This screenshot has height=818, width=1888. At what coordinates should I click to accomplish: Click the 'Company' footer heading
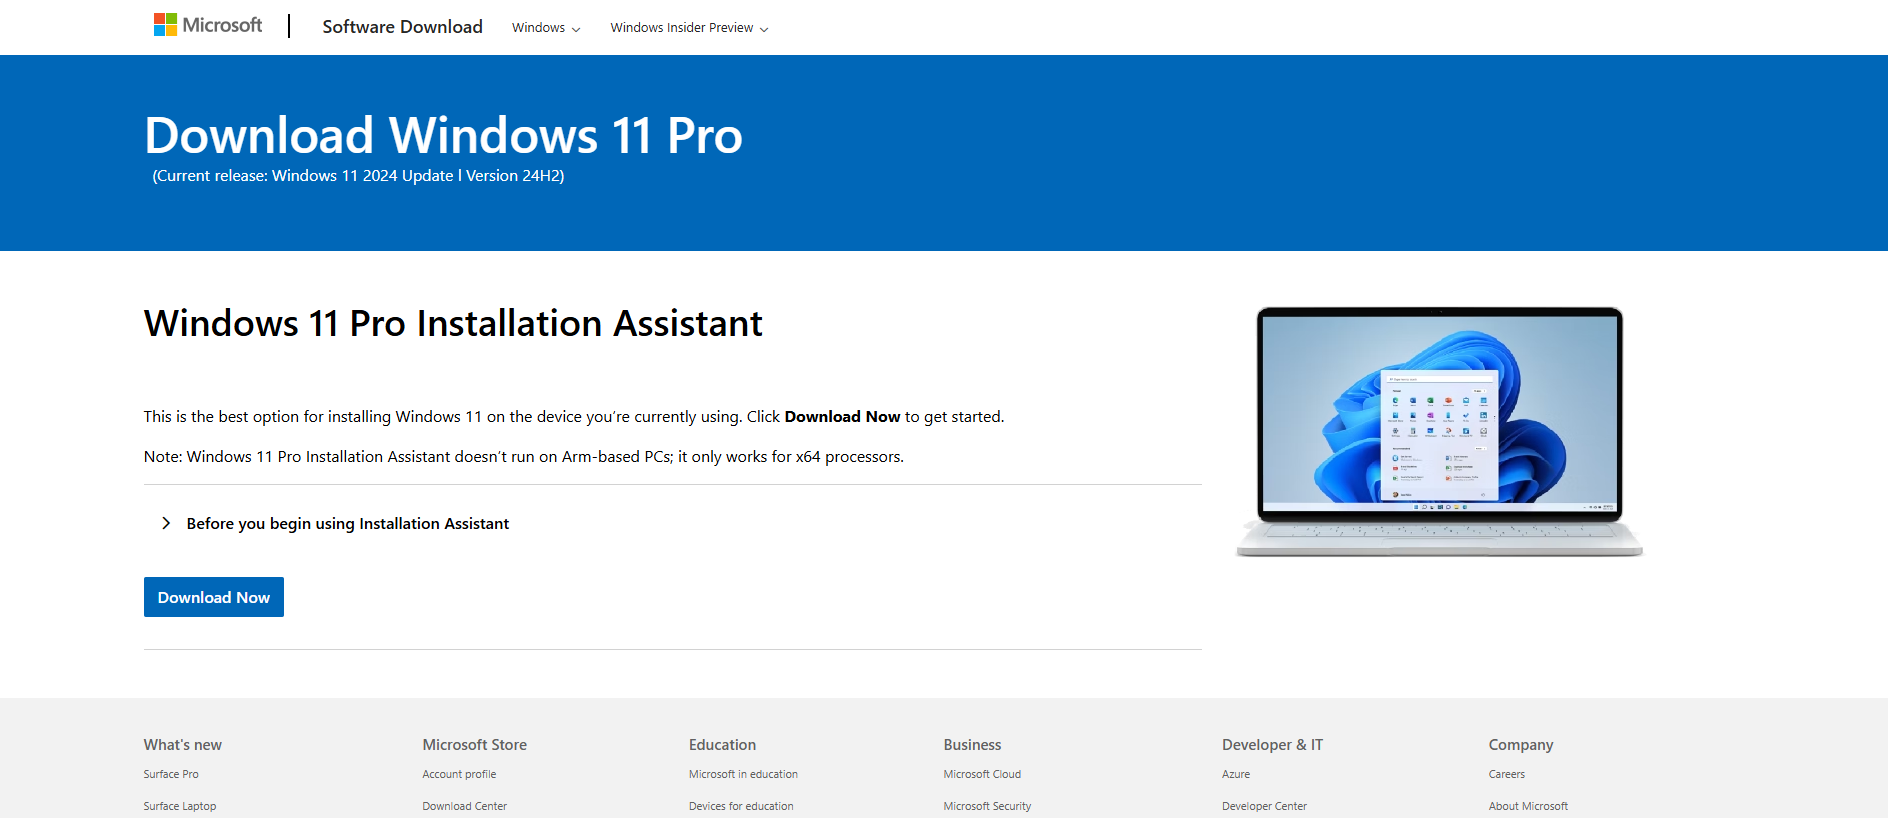coord(1521,745)
